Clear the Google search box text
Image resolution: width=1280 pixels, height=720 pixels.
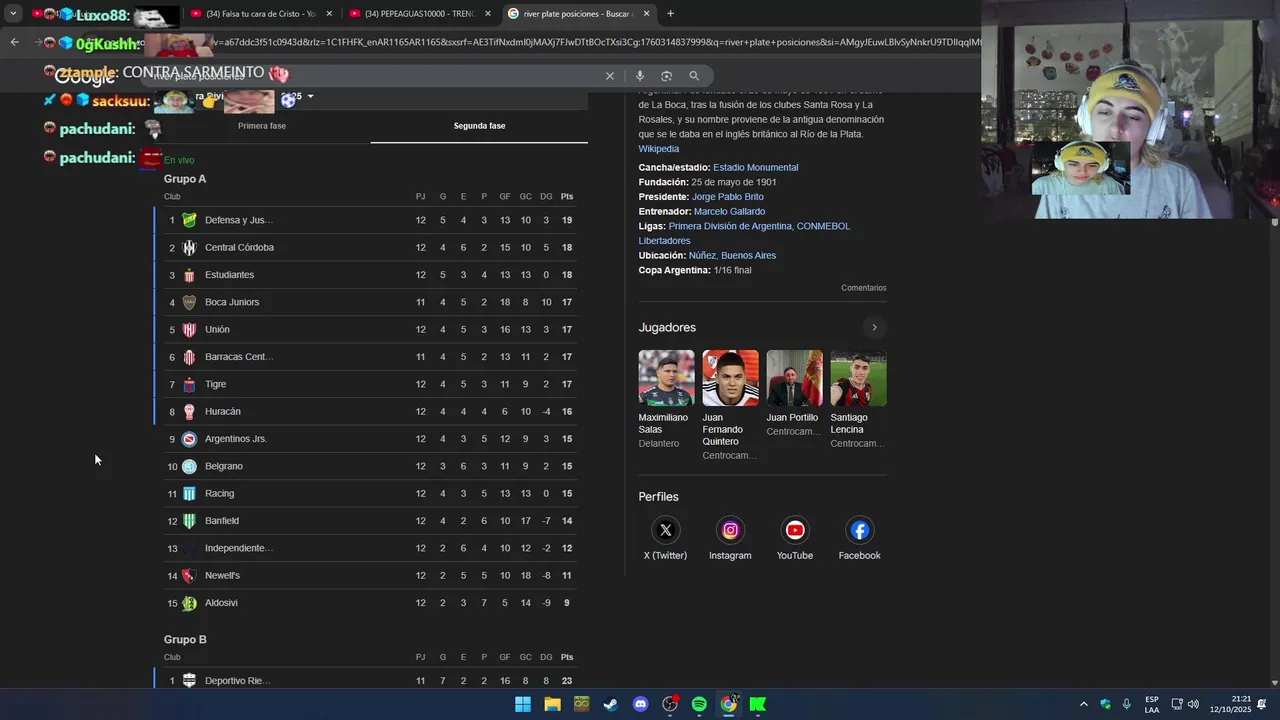click(609, 76)
